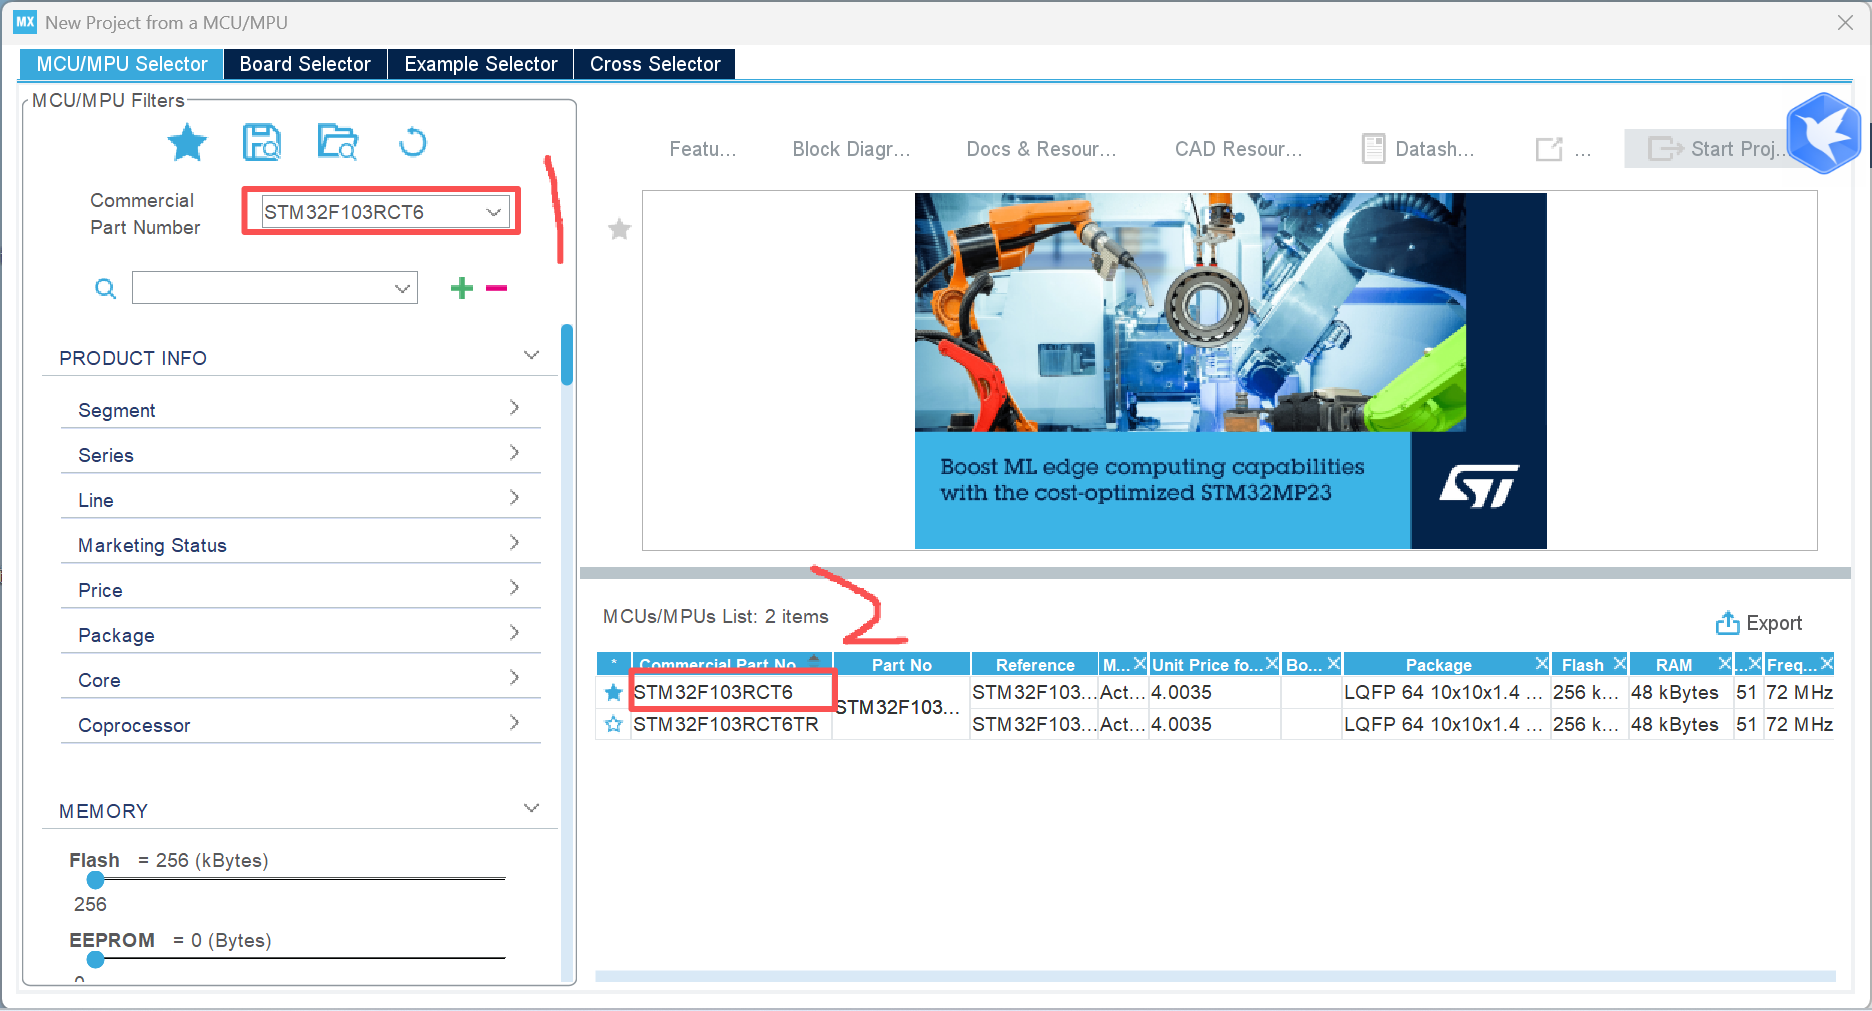
Task: Sort by the Reference column header
Action: 1035,664
